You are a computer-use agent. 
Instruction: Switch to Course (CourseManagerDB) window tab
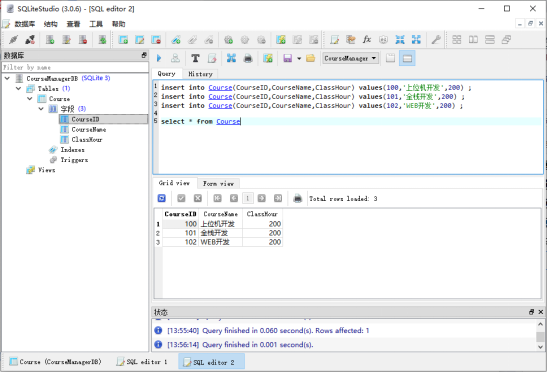tap(55, 362)
